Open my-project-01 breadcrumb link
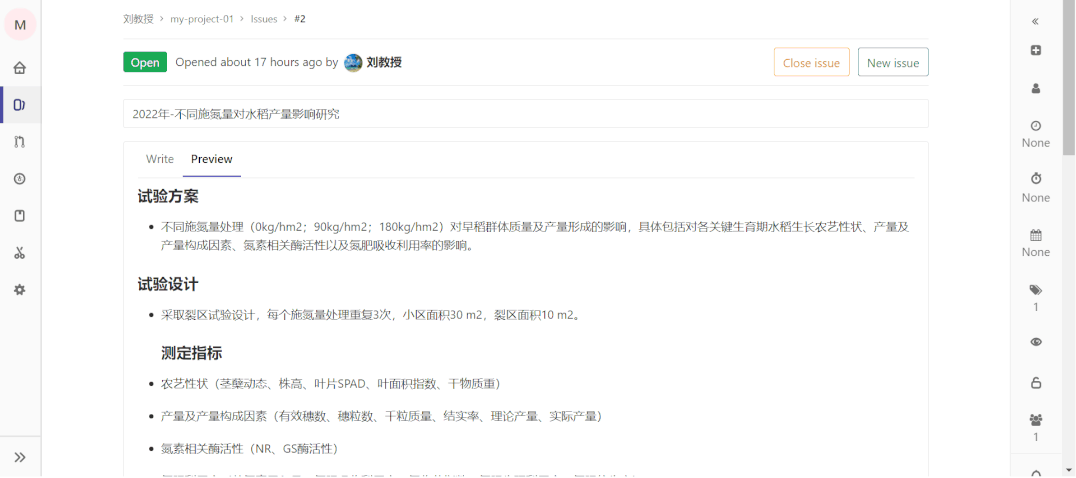This screenshot has height=478, width=1076. coord(202,19)
